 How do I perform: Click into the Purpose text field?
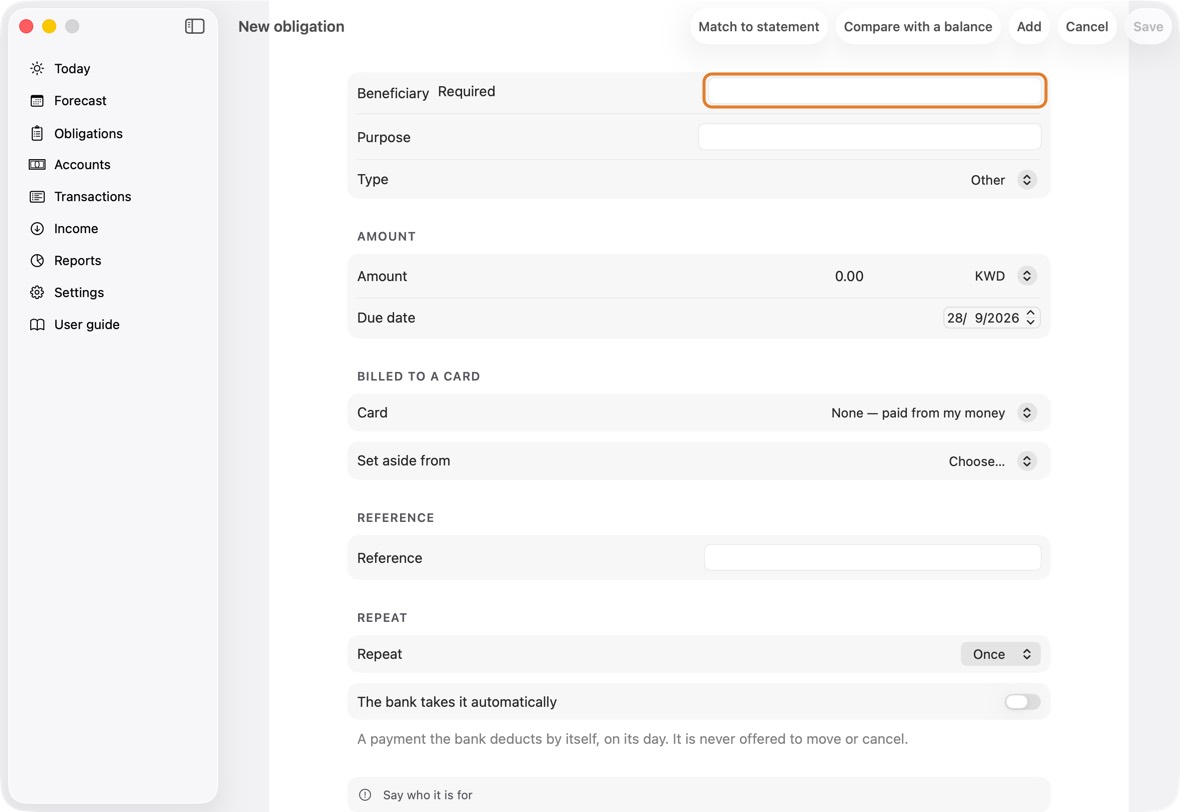870,137
